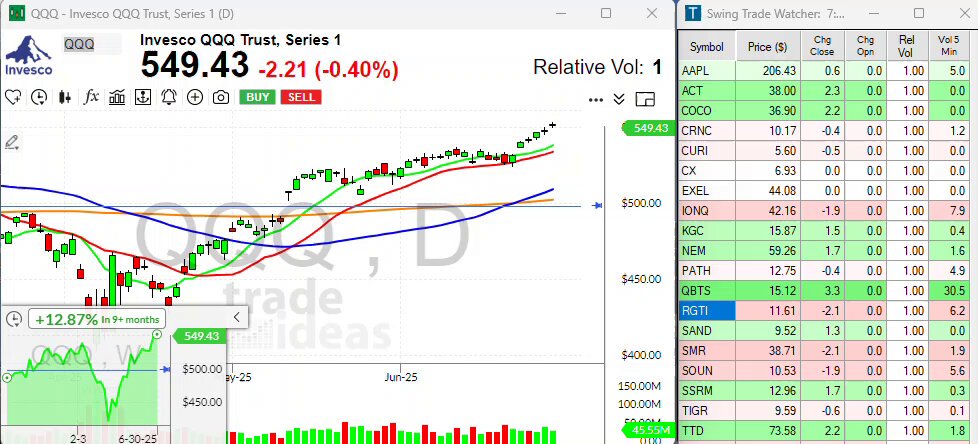Click the Jun-25 date axis label

pos(400,377)
